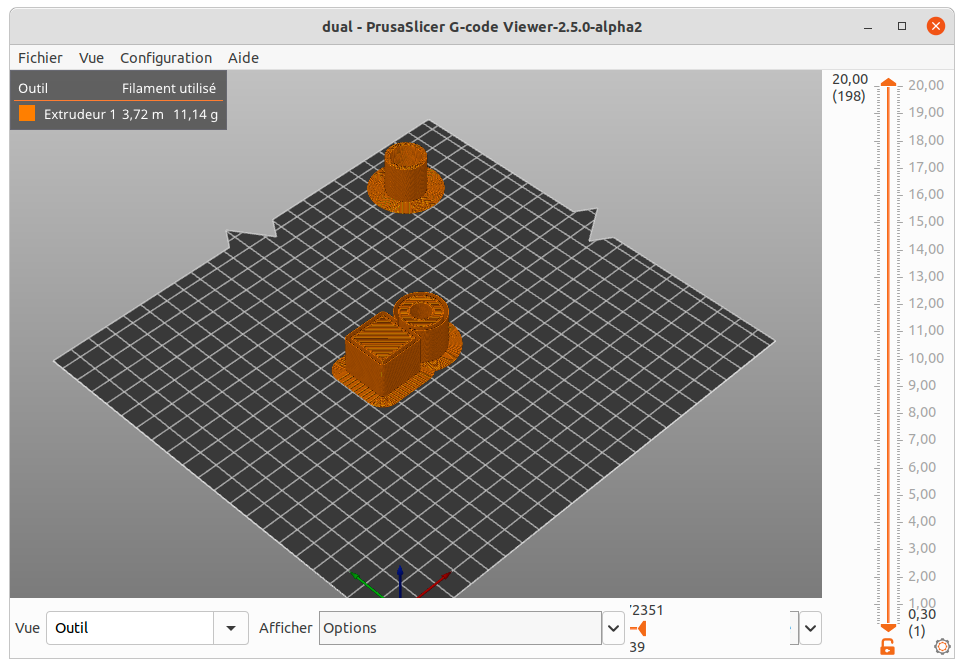Click the 15,00 tick label on layer ruler
964x668 pixels.
click(x=926, y=221)
